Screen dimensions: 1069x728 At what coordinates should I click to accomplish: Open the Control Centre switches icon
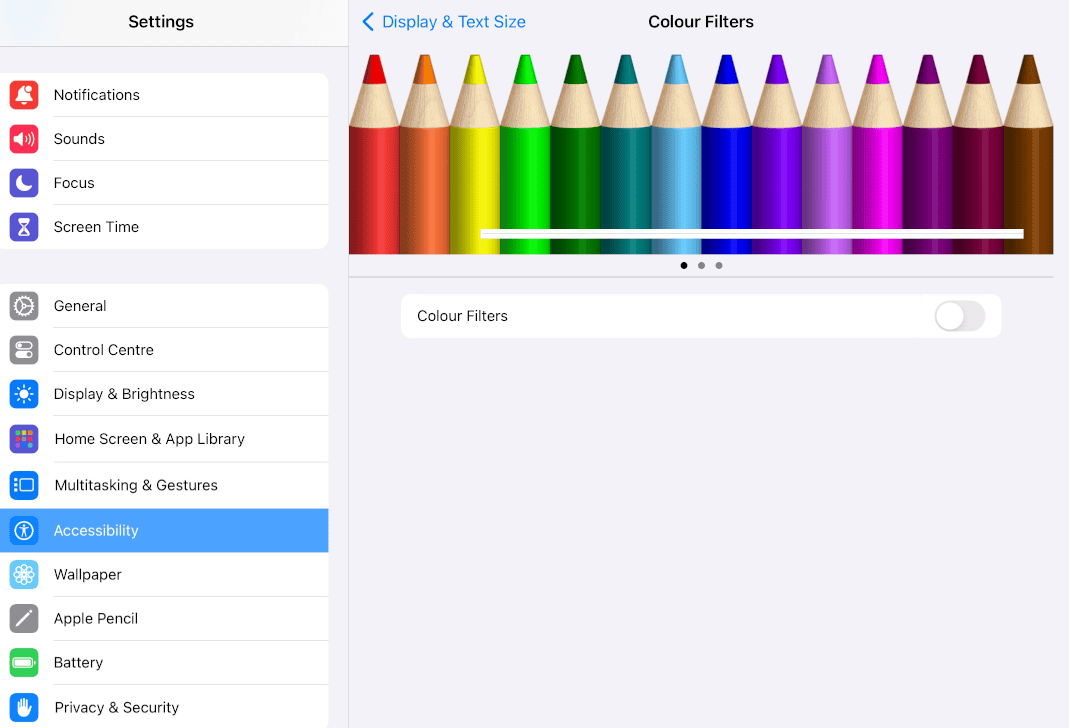click(24, 350)
